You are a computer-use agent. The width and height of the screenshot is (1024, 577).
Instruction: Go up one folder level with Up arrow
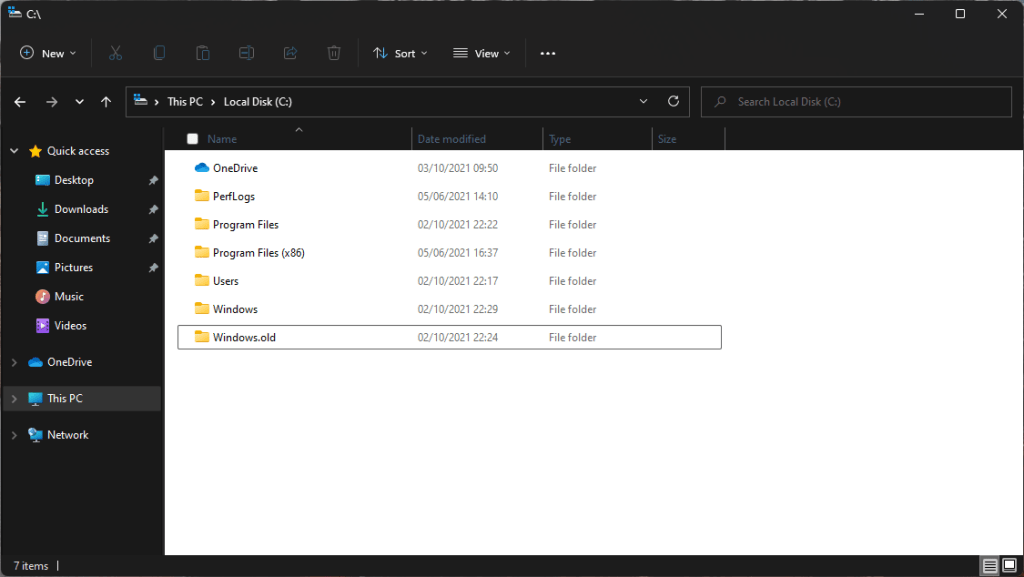pos(106,102)
